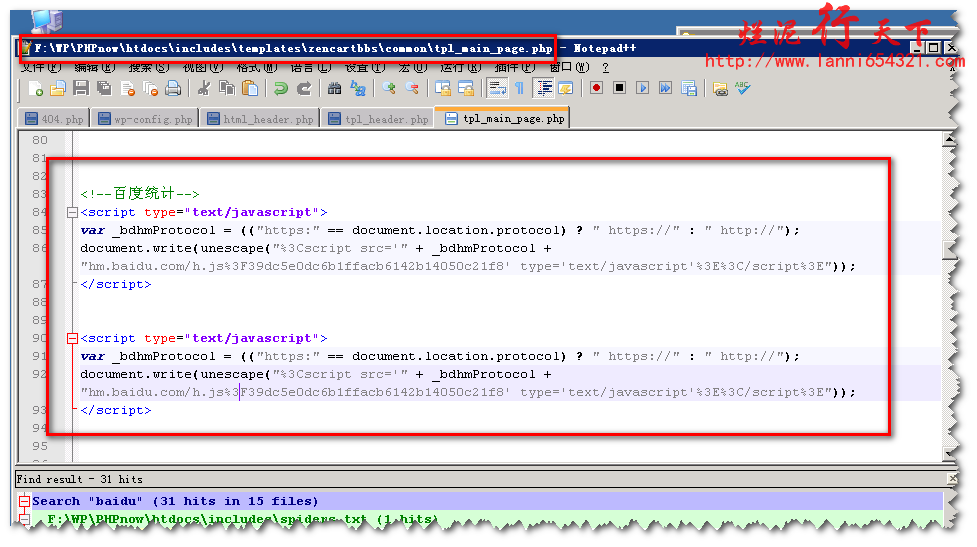This screenshot has width=977, height=547.
Task: Collapse script block fold marker at line 90
Action: [x=71, y=339]
